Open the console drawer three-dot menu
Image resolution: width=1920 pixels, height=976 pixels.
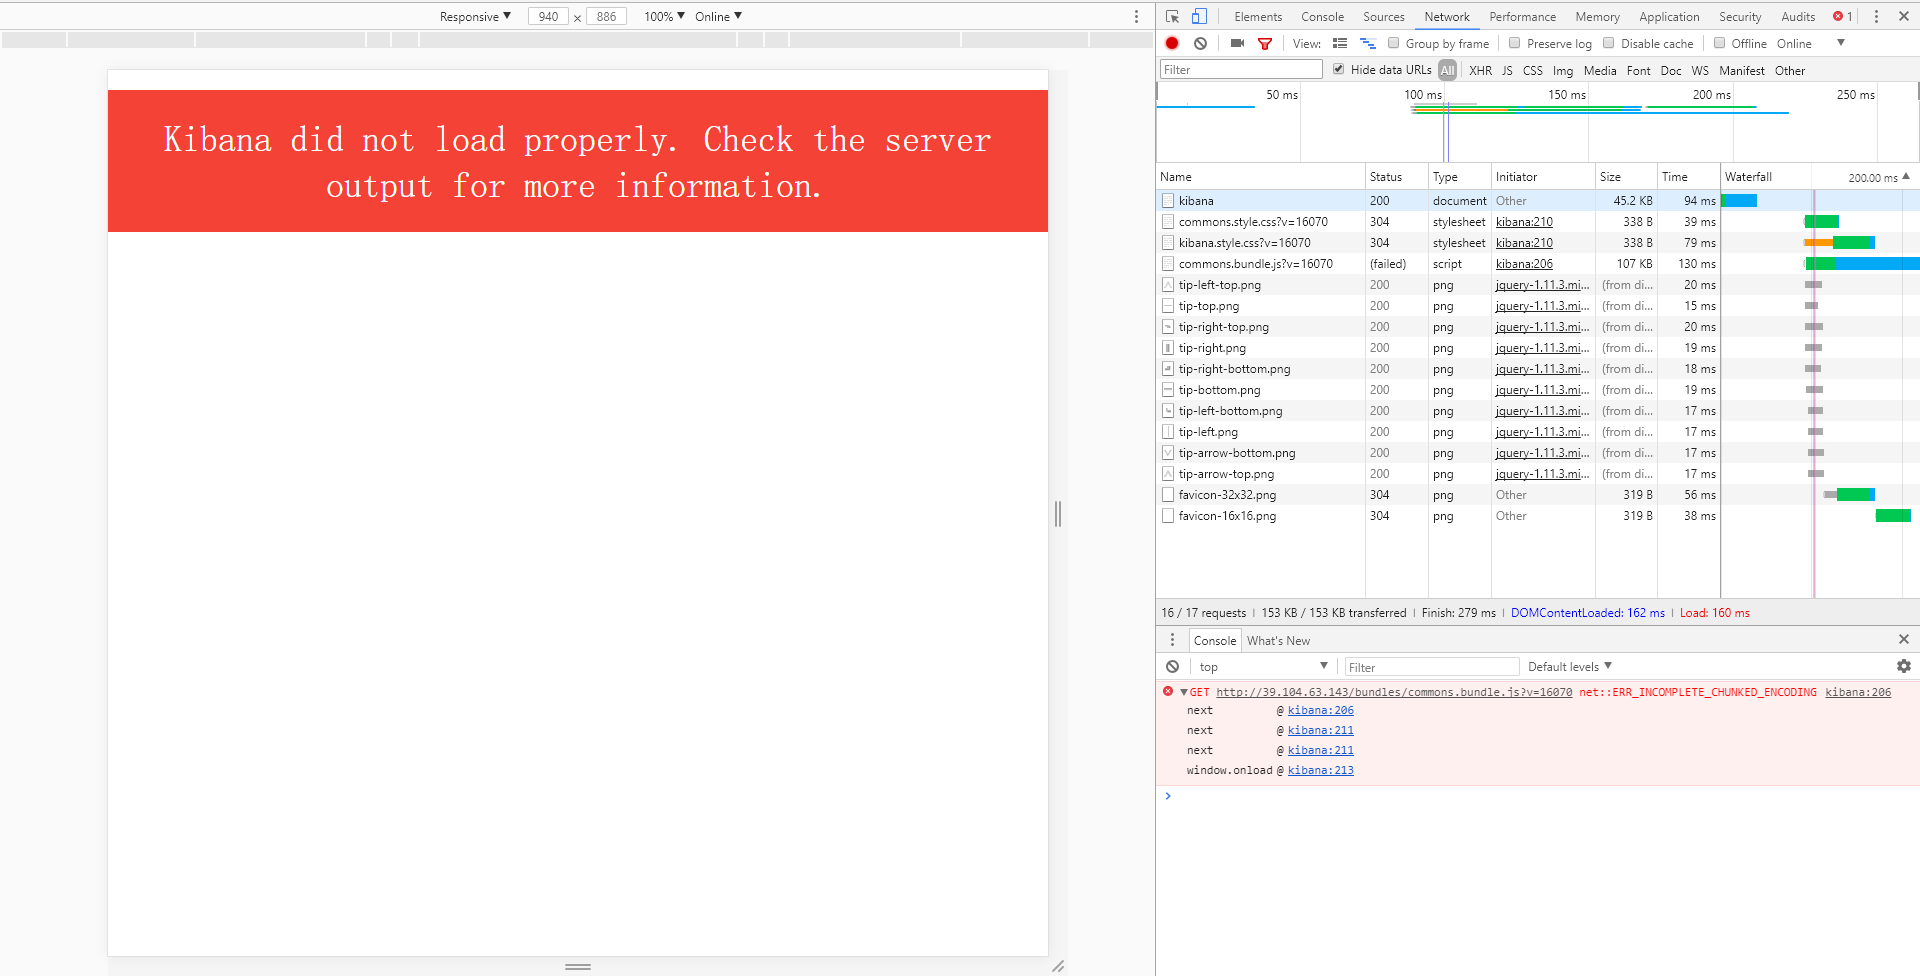coord(1173,640)
